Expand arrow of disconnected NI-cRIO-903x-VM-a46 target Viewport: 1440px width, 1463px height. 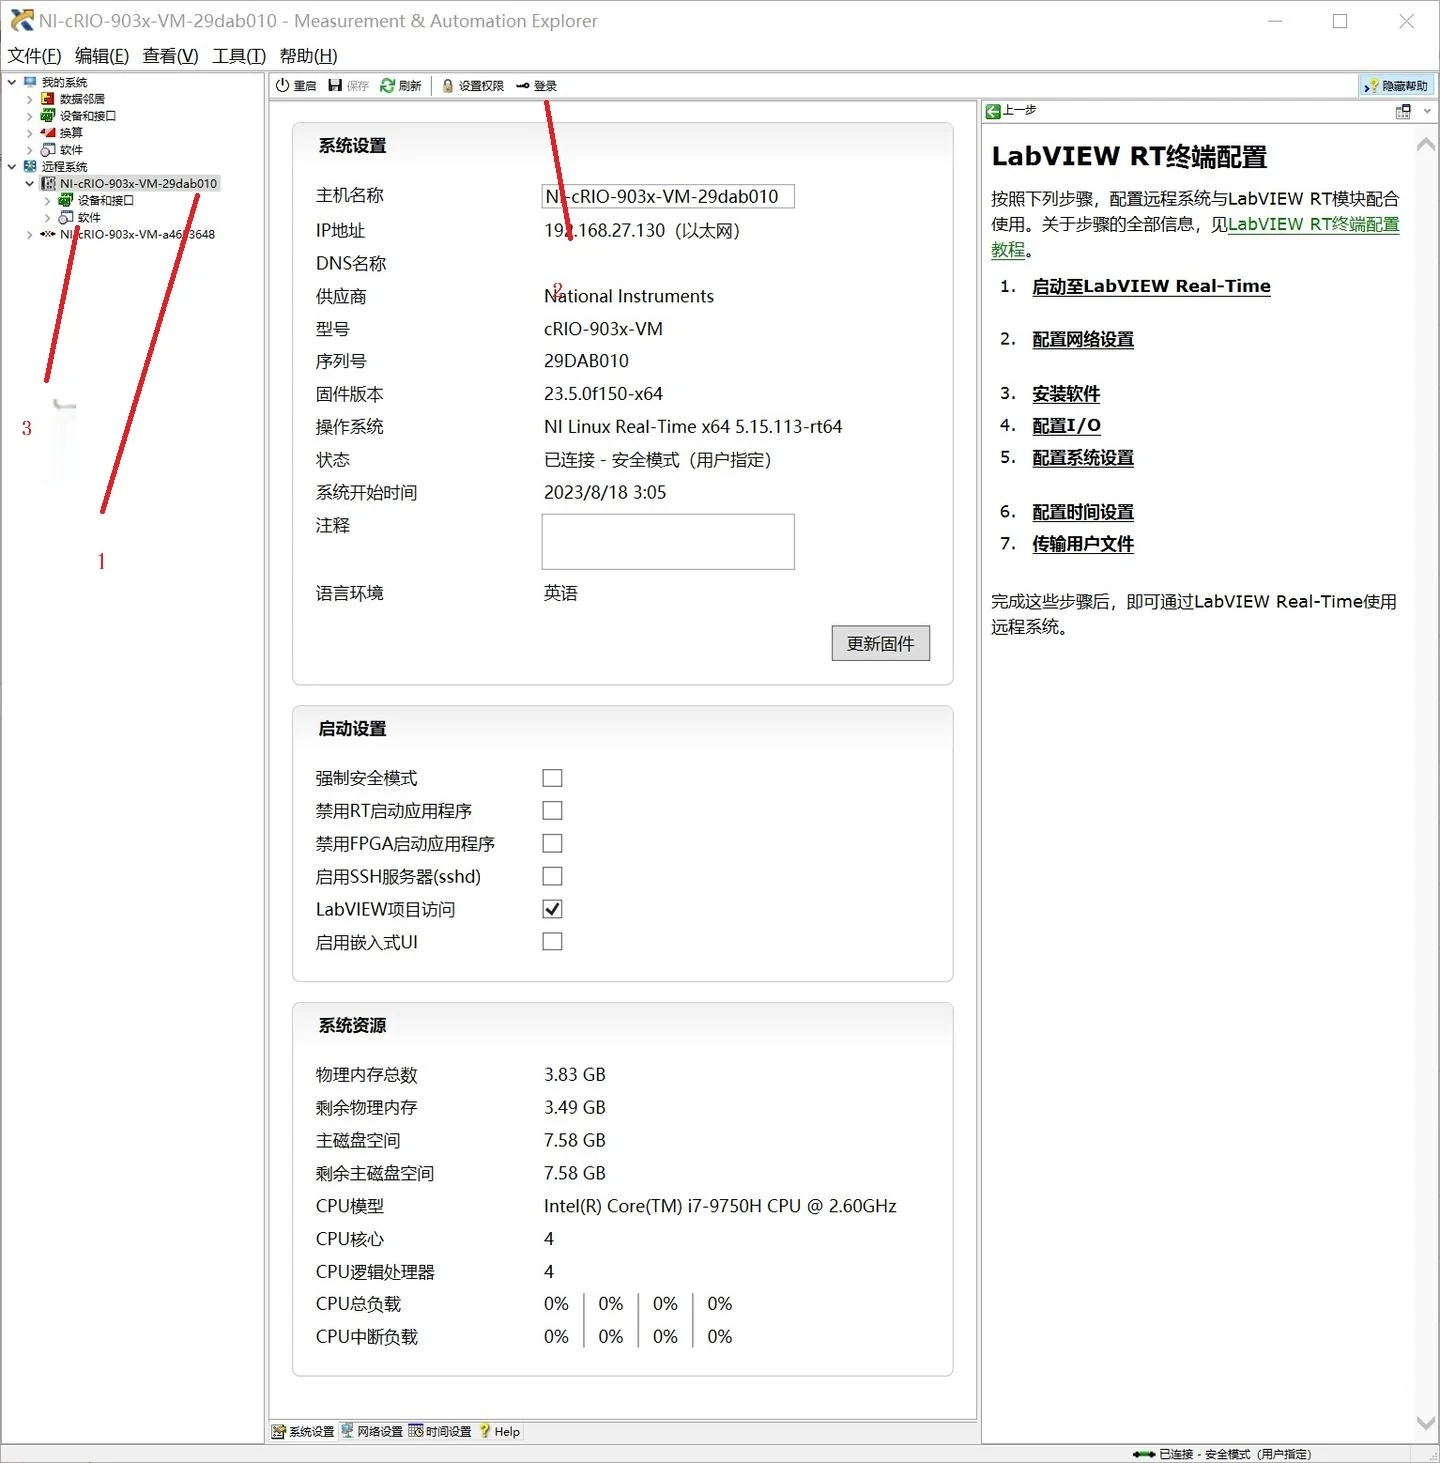29,234
